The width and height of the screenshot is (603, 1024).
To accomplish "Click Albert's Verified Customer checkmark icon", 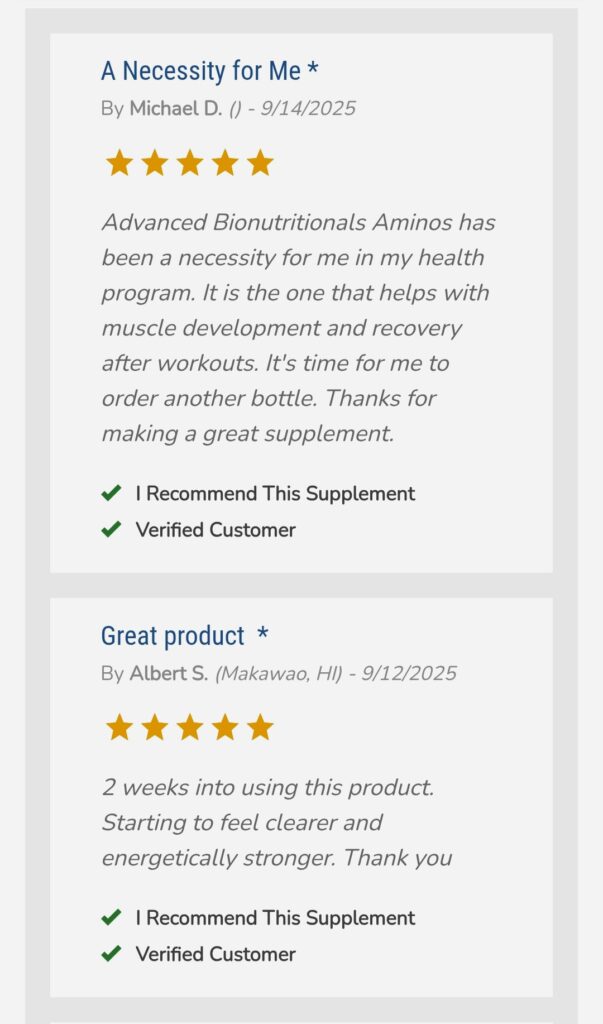I will point(111,953).
